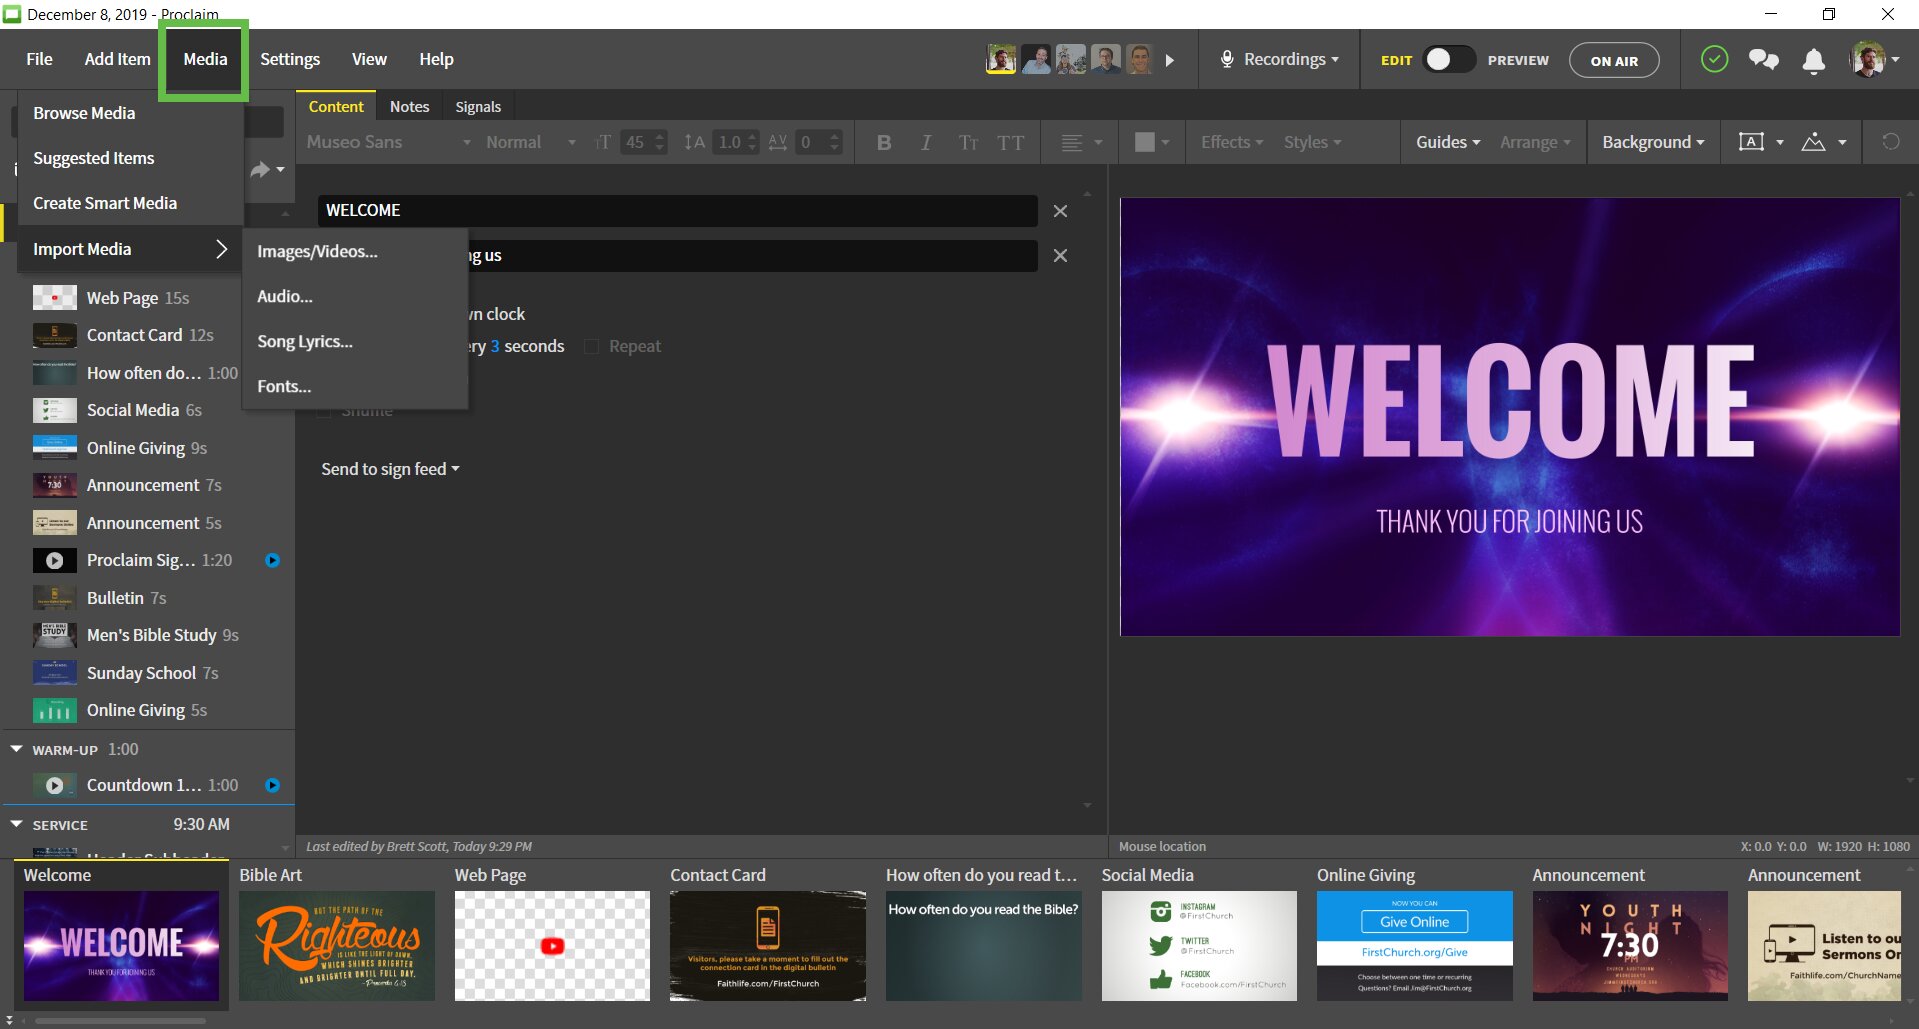Click the green sync status checkmark icon
The width and height of the screenshot is (1919, 1029).
point(1714,60)
